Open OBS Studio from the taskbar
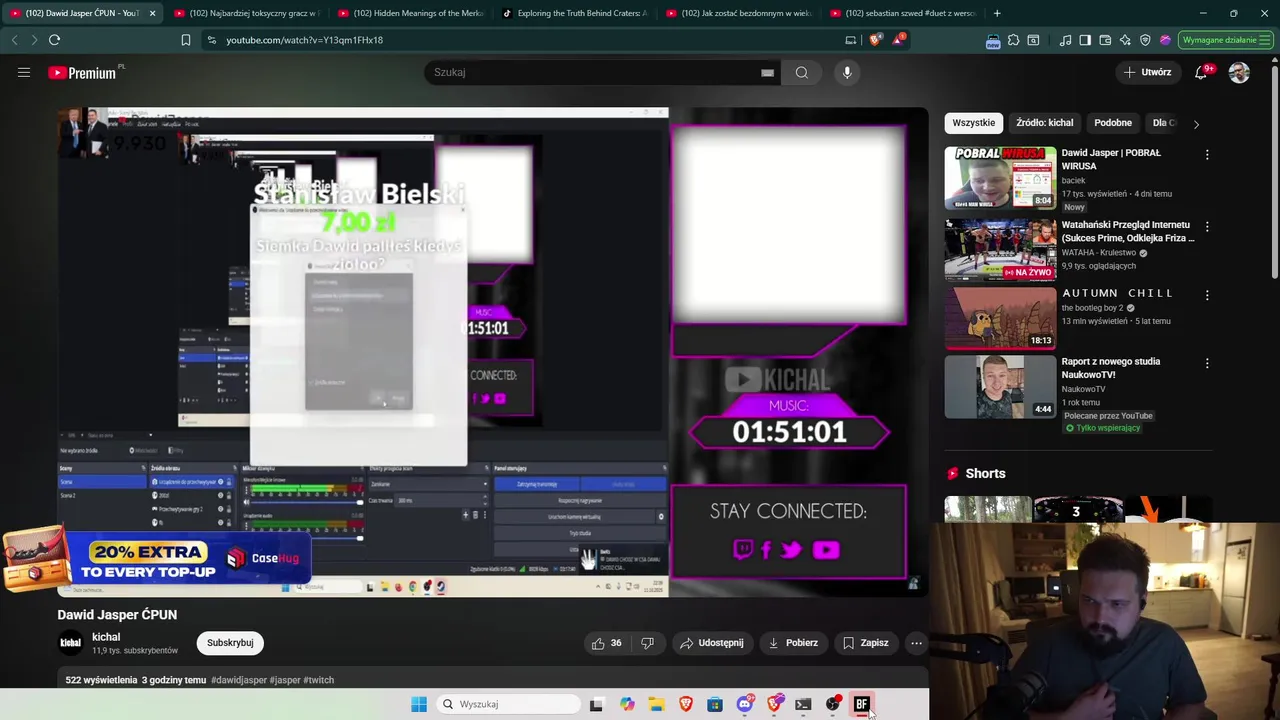Viewport: 1280px width, 720px height. click(x=833, y=704)
